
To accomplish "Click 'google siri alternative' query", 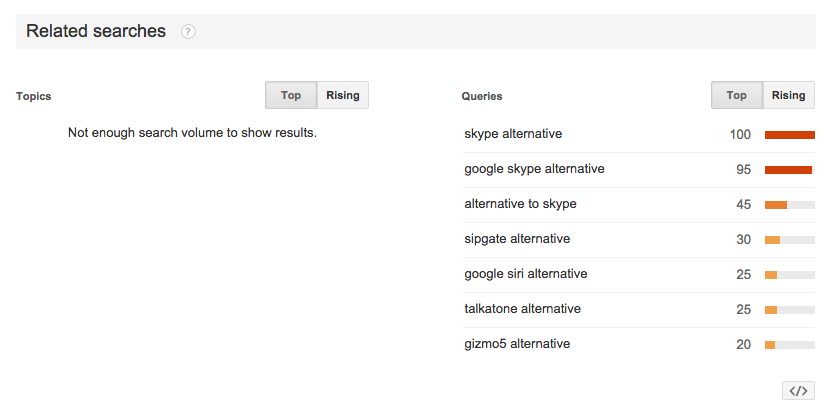I will [x=526, y=274].
